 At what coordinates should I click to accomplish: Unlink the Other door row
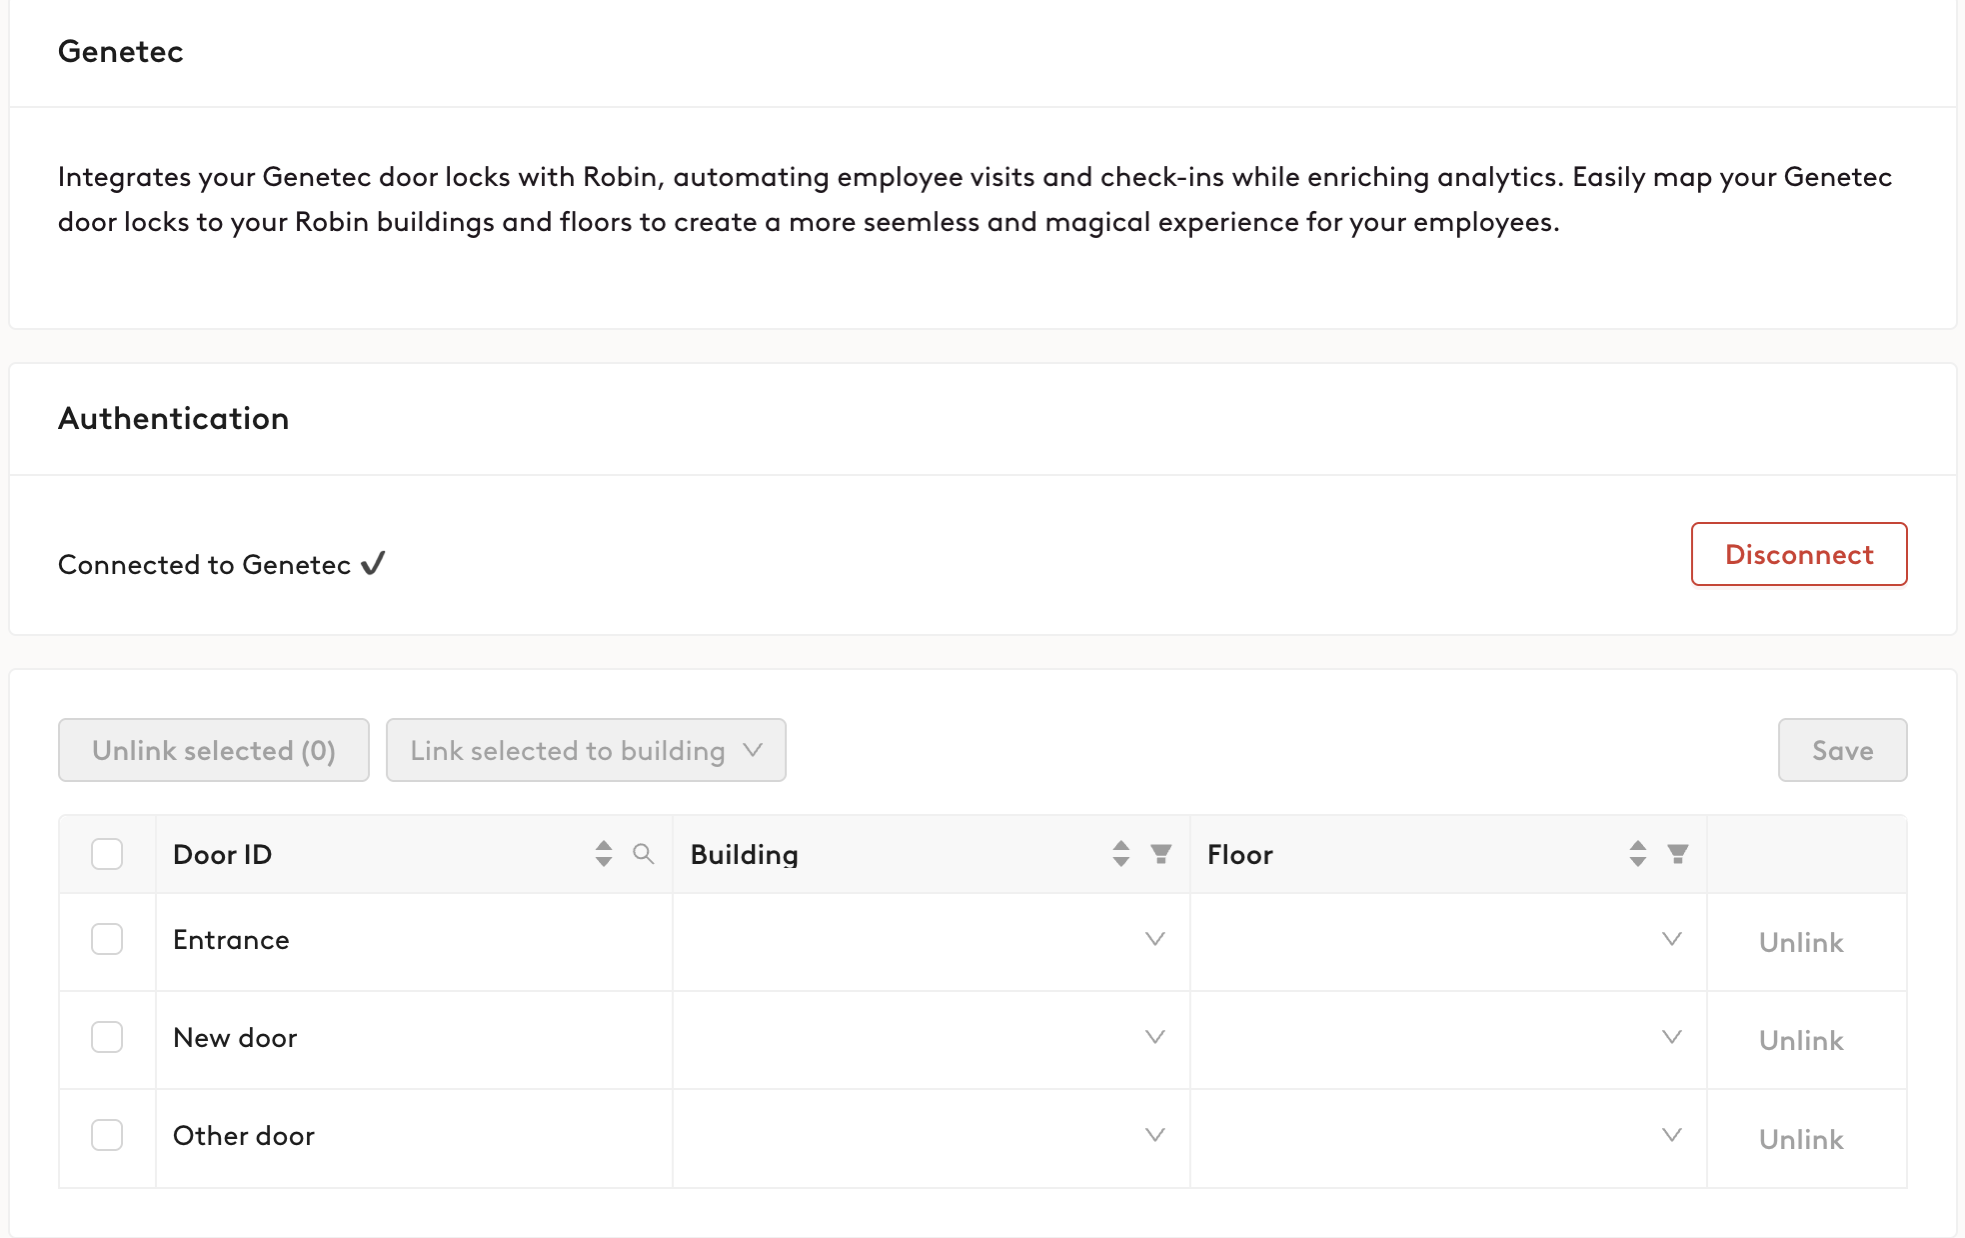[1801, 1139]
